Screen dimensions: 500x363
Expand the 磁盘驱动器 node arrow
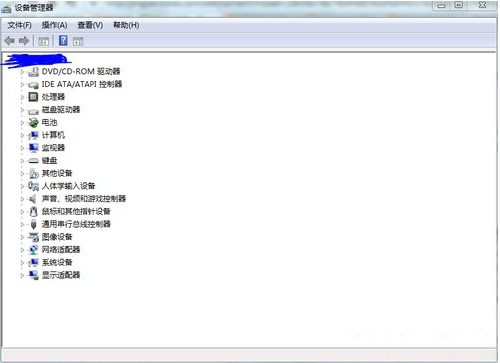[22, 110]
